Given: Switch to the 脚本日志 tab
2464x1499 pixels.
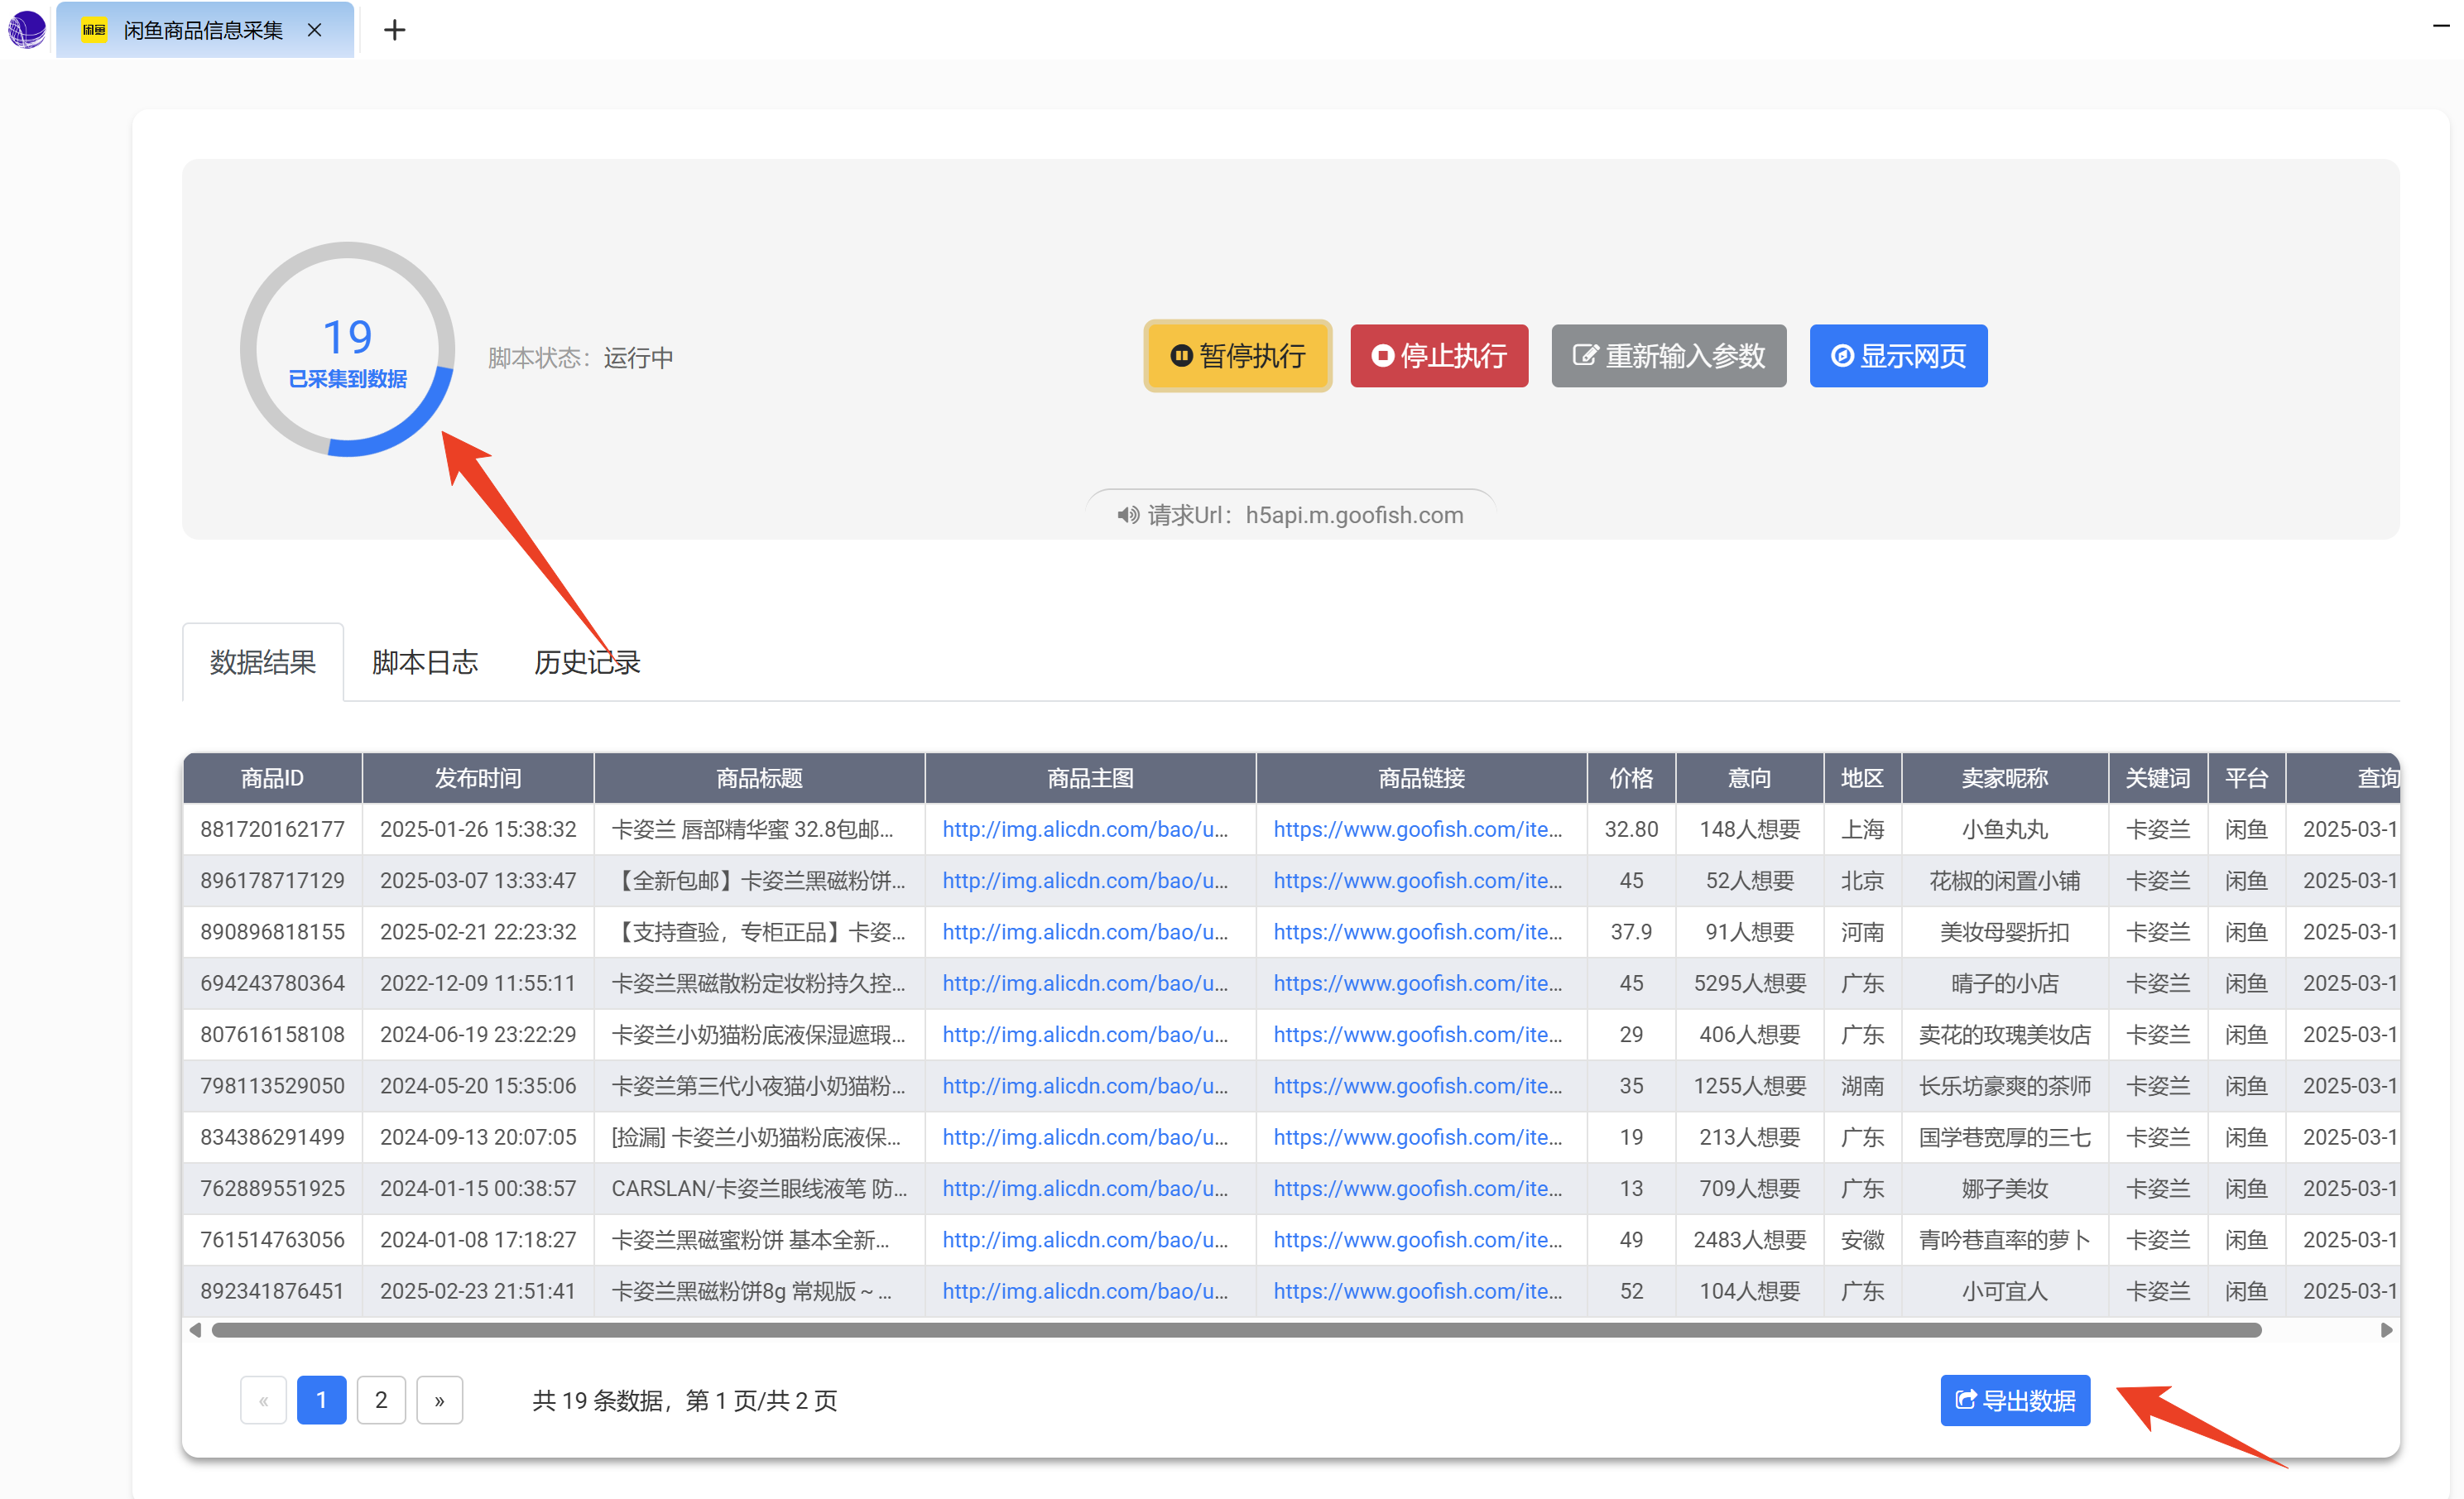Looking at the screenshot, I should pyautogui.click(x=425, y=662).
